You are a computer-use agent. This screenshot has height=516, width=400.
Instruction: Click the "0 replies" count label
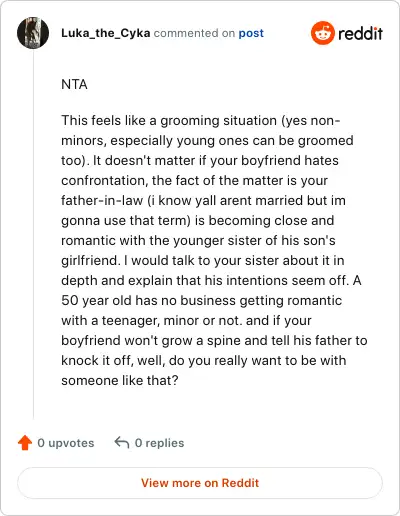(x=159, y=443)
